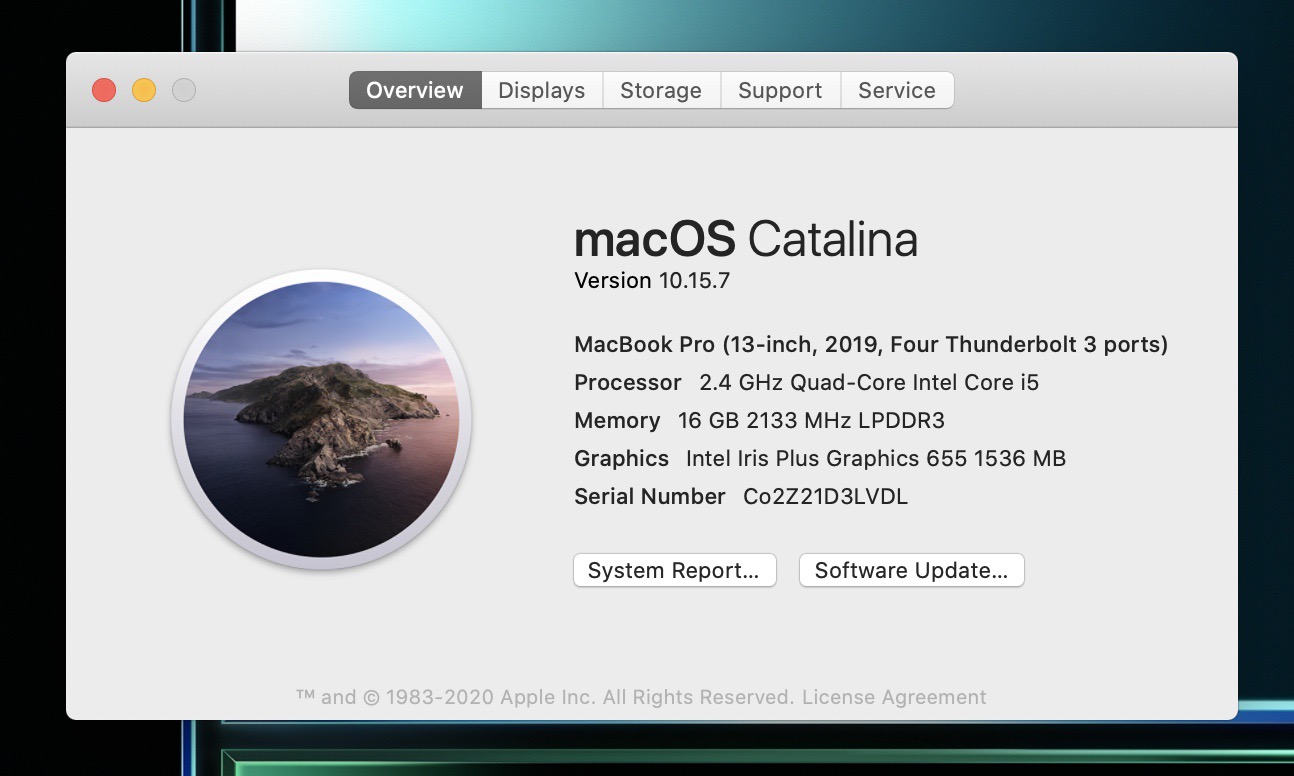Image resolution: width=1294 pixels, height=776 pixels.
Task: Click the '2.4 GHz Quad-Core Intel Core i5' value
Action: click(869, 382)
